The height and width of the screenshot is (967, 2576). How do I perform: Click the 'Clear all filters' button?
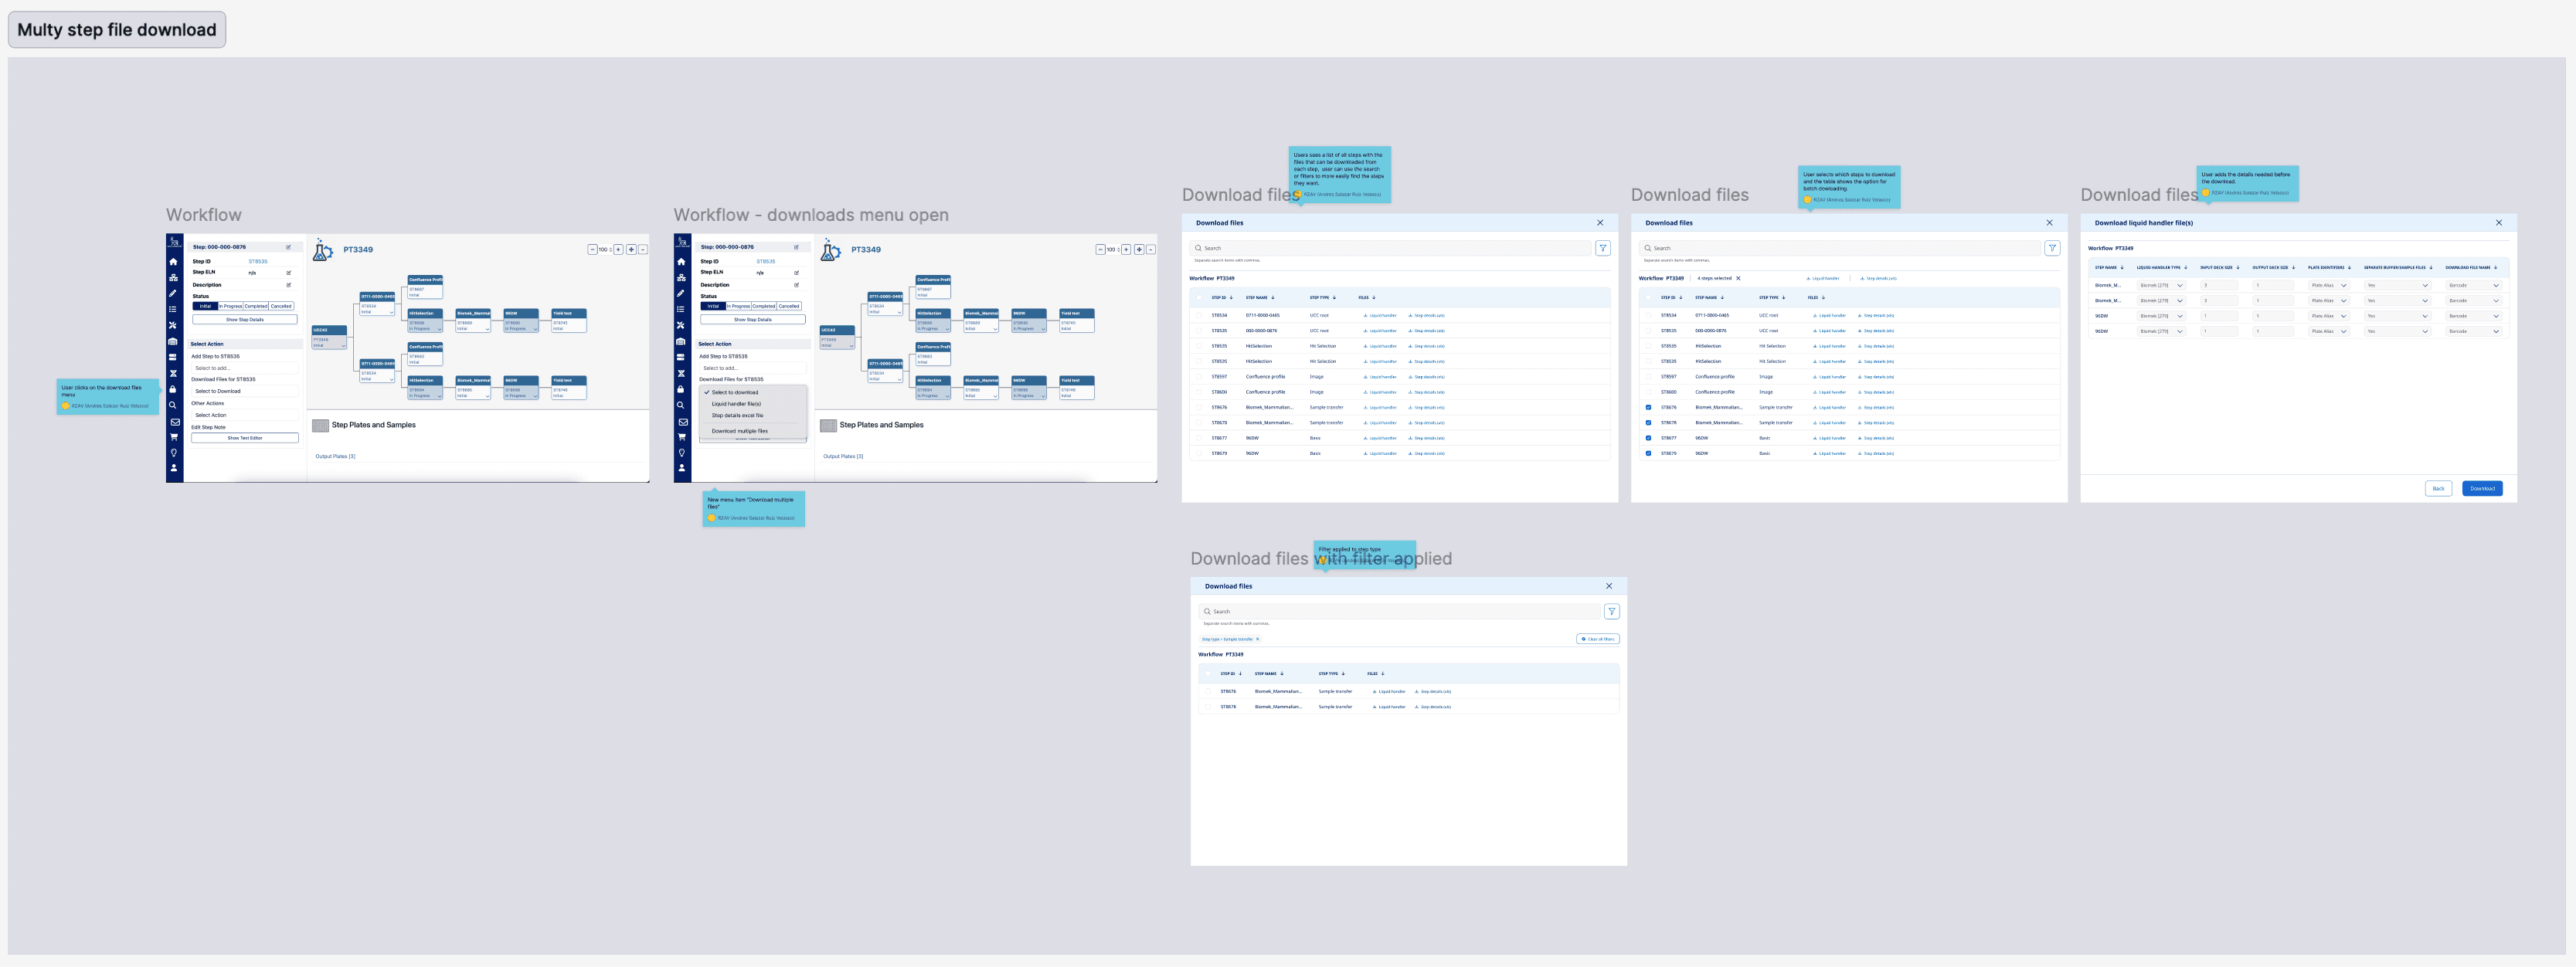point(1597,639)
